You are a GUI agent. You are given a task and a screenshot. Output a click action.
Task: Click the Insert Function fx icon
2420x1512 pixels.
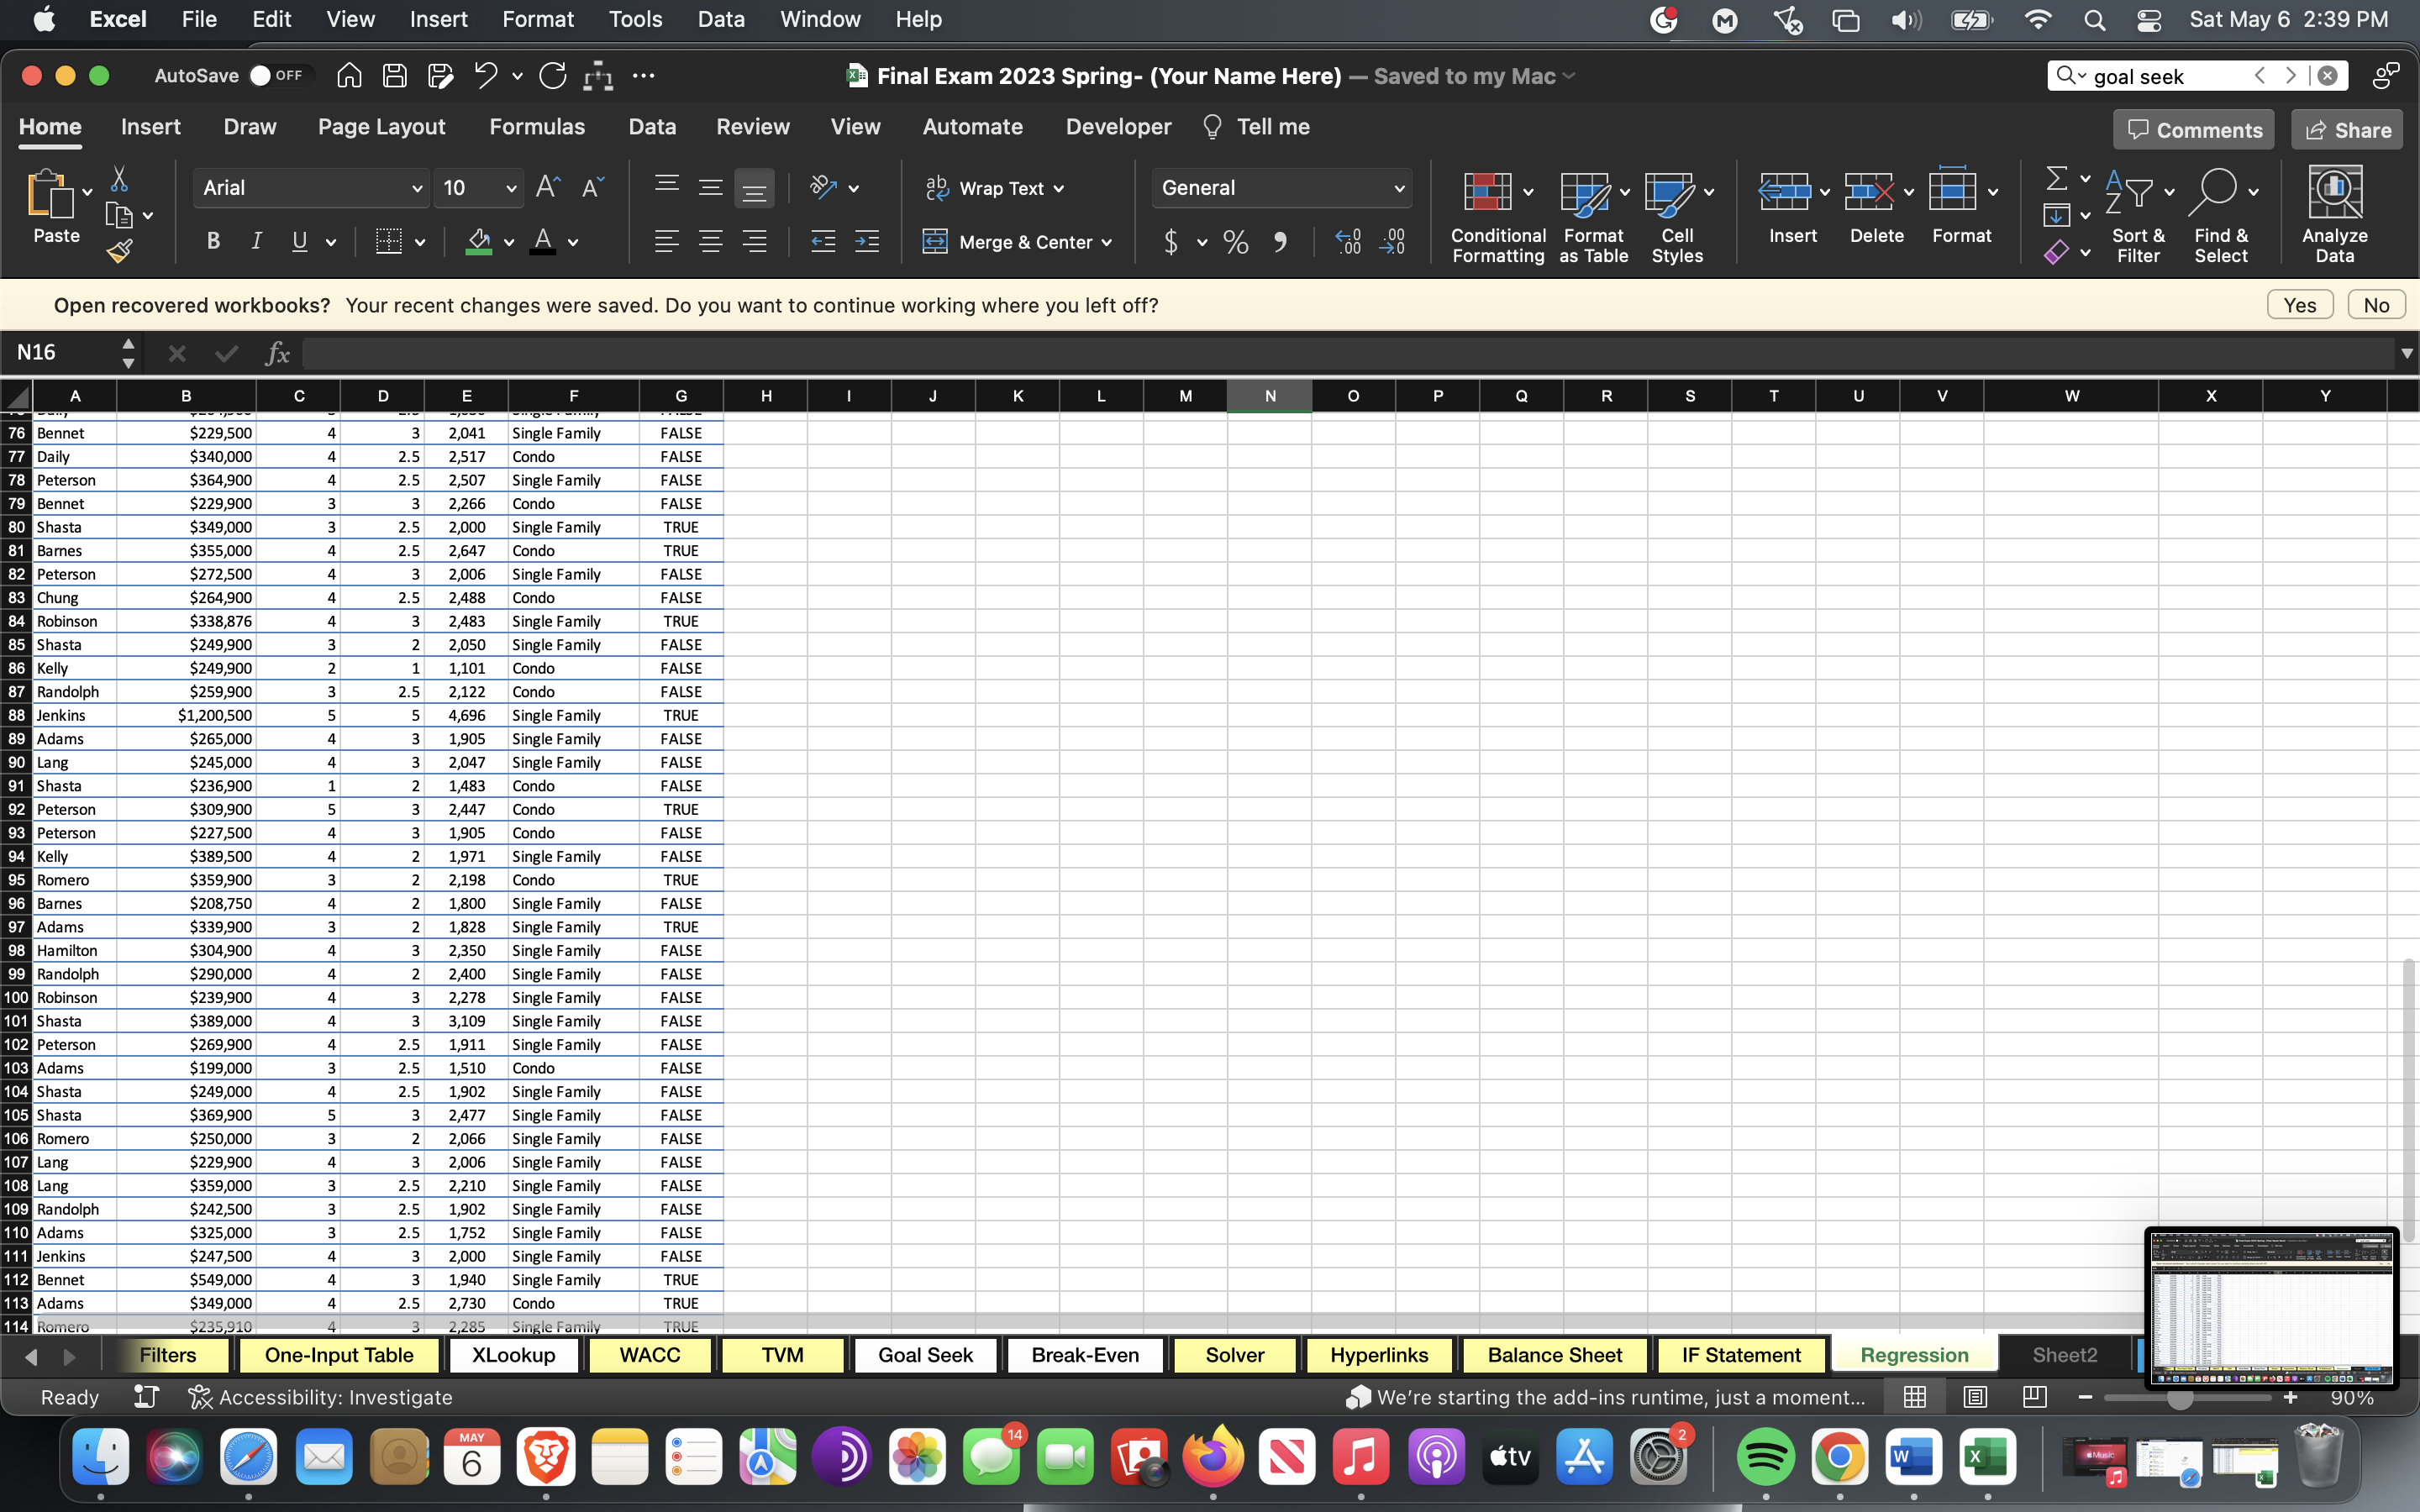pyautogui.click(x=277, y=353)
